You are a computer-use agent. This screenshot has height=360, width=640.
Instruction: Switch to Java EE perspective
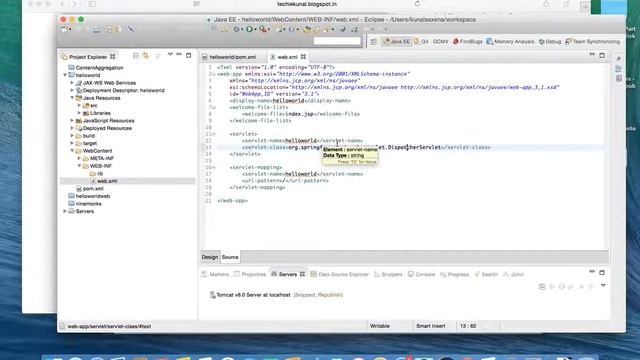point(396,42)
